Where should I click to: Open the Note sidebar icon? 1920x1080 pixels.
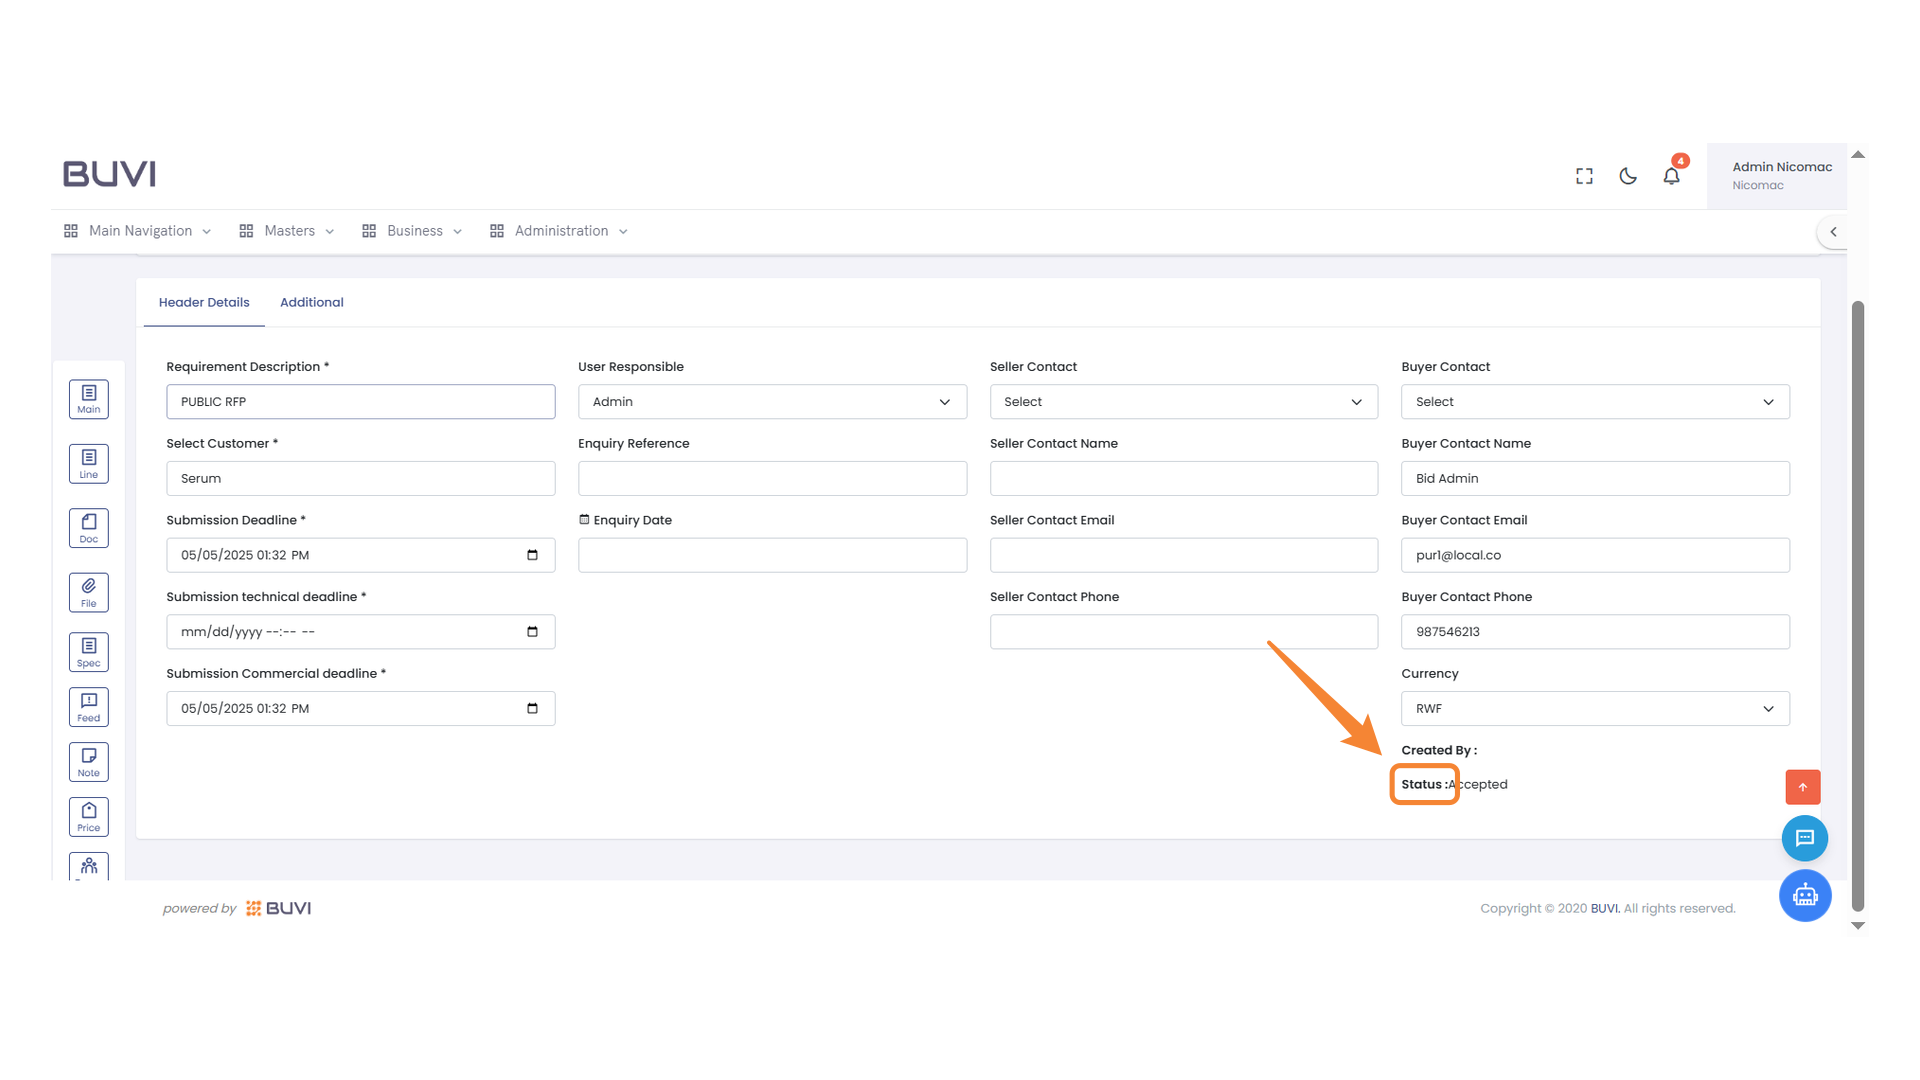coord(89,762)
